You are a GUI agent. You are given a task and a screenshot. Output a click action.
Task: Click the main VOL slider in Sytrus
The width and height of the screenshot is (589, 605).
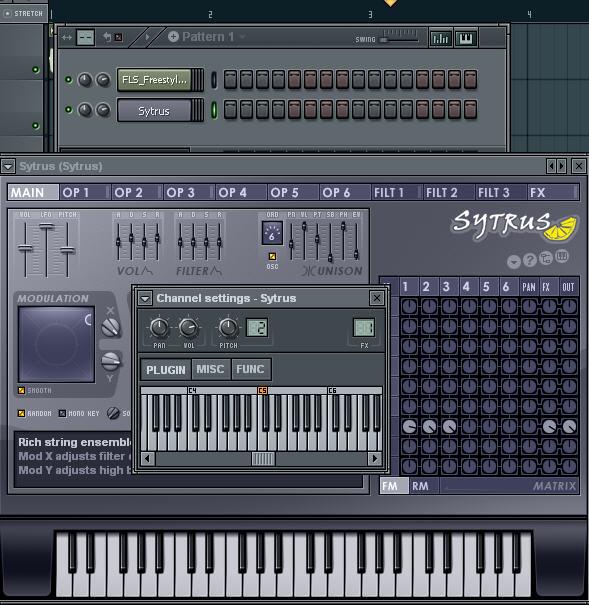coord(25,249)
